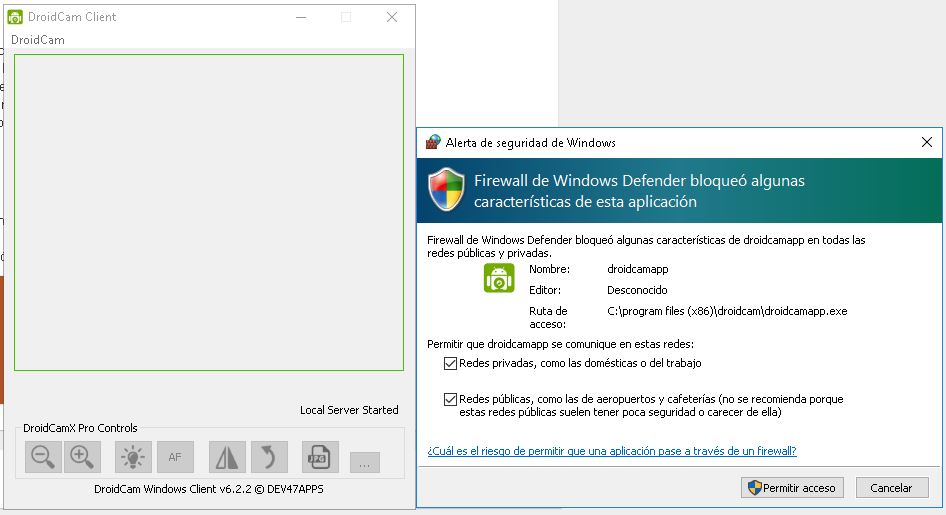Image resolution: width=946 pixels, height=515 pixels.
Task: Click the Desconocido editor value
Action: coord(637,290)
